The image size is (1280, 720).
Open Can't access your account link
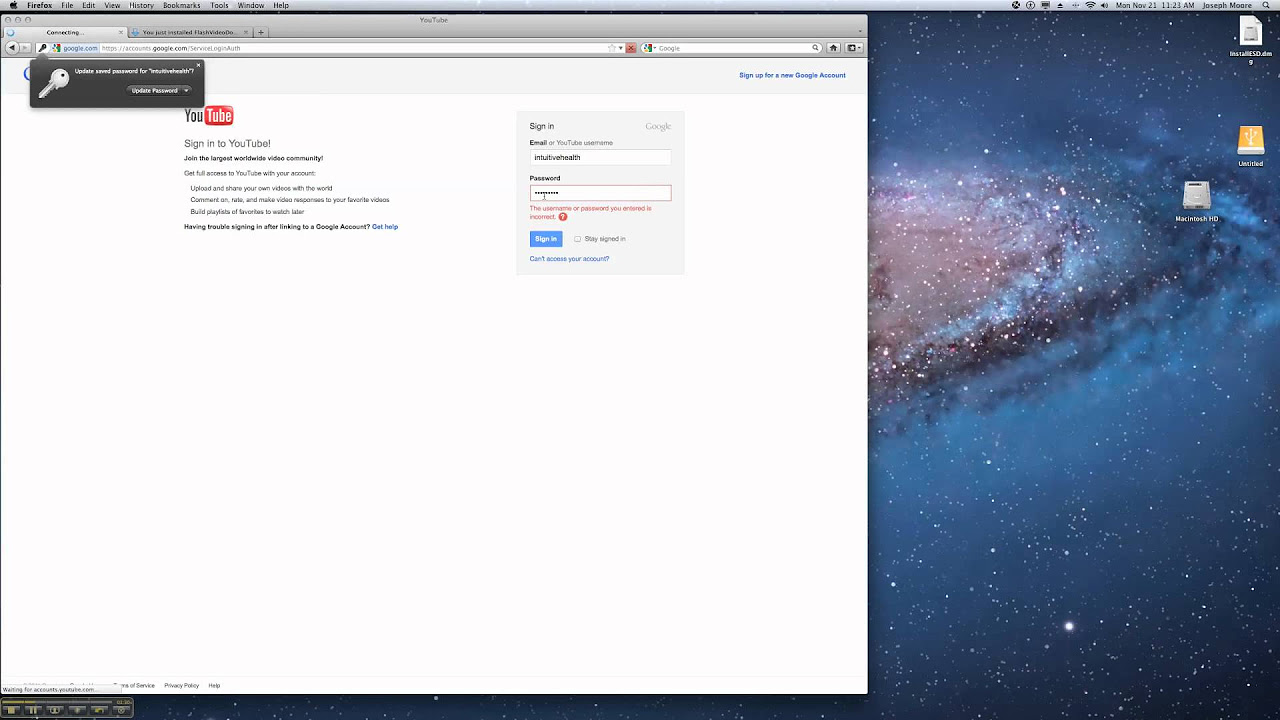point(569,259)
